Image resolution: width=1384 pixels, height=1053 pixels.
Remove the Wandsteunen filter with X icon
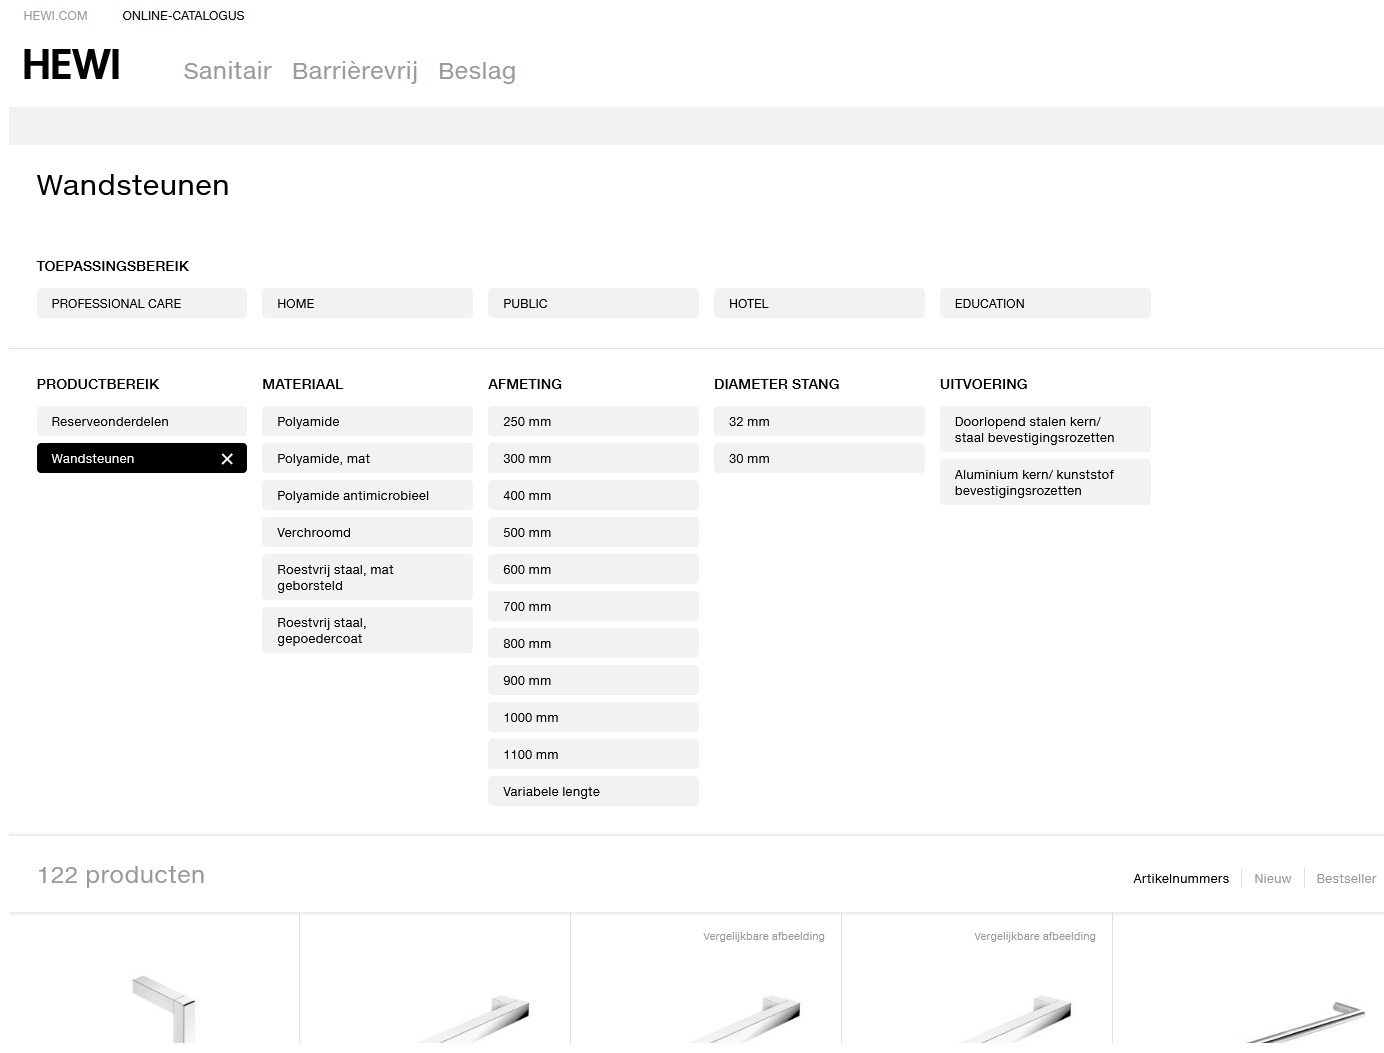[227, 459]
